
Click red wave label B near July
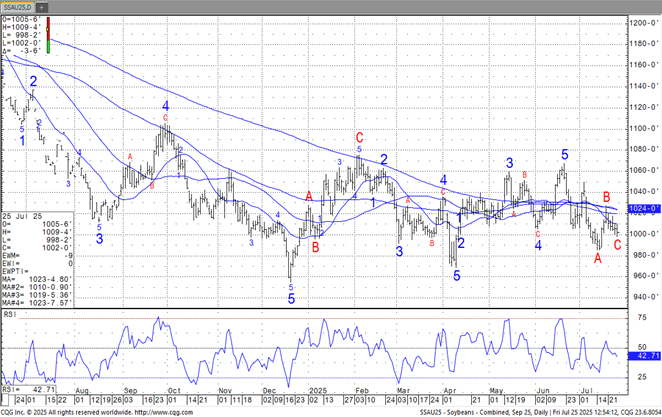(x=606, y=198)
